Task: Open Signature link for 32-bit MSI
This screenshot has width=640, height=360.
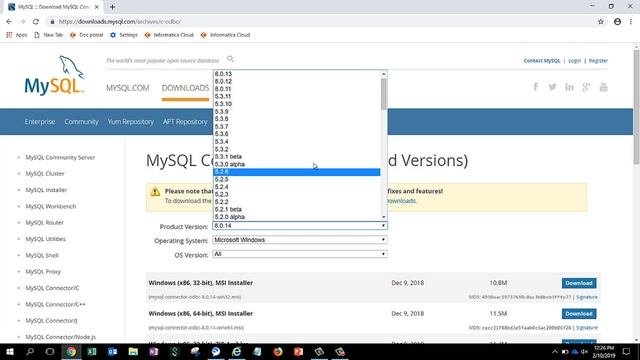Action: (587, 297)
